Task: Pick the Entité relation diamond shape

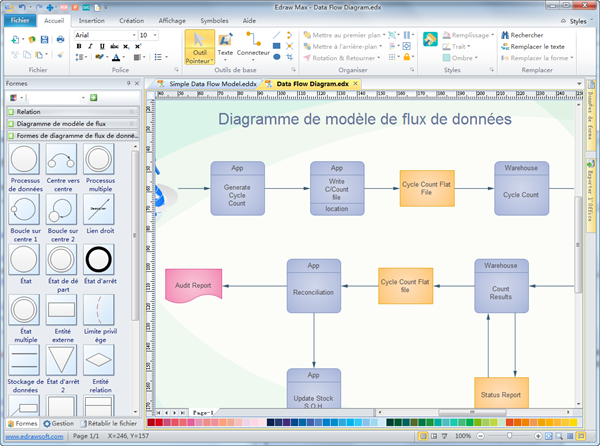Action: coord(99,360)
